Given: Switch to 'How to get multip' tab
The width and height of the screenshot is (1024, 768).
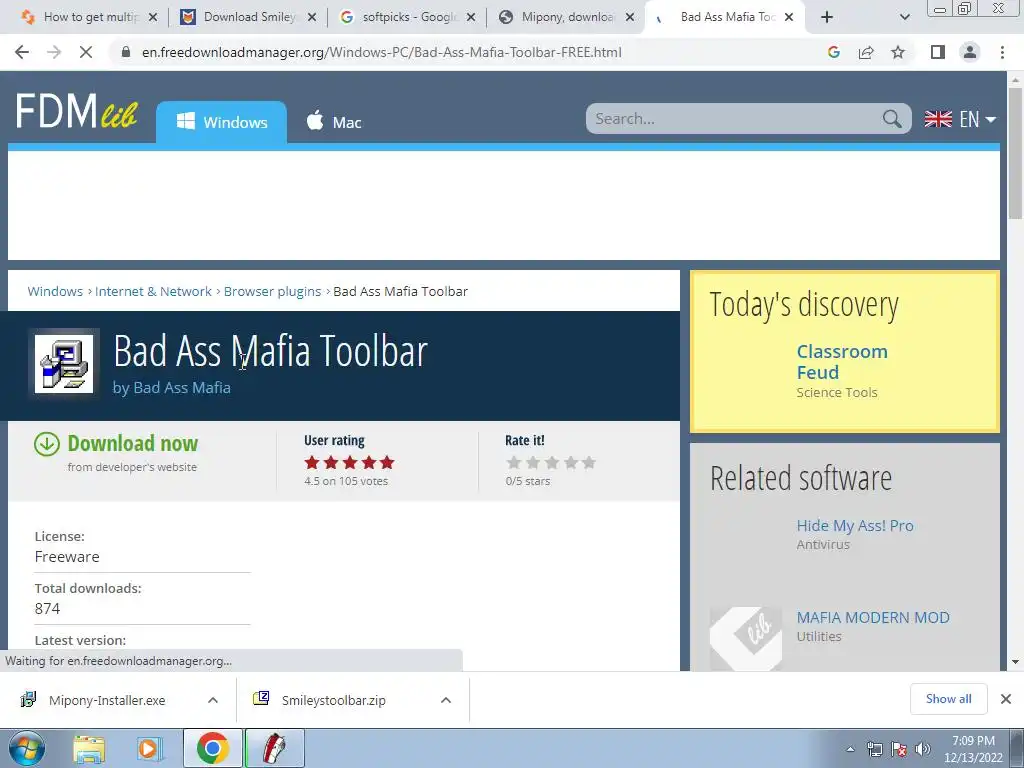Looking at the screenshot, I should (x=90, y=17).
